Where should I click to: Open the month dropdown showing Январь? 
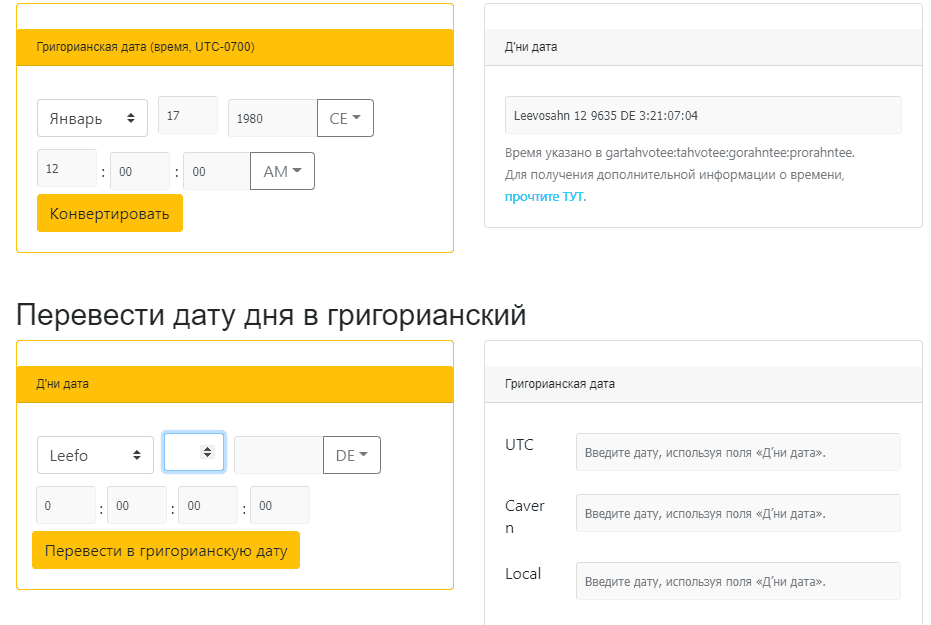coord(92,117)
